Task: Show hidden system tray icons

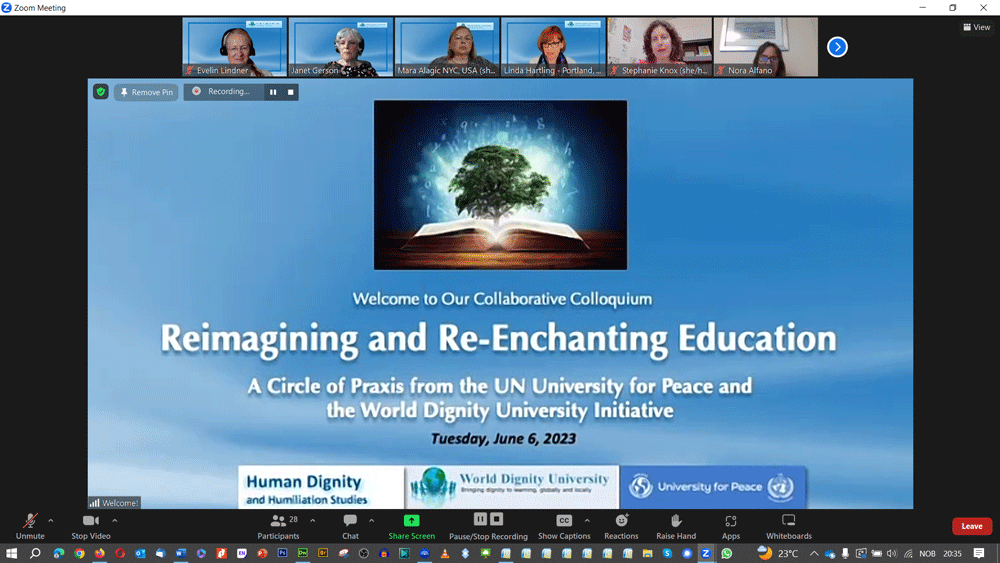Action: (x=814, y=553)
